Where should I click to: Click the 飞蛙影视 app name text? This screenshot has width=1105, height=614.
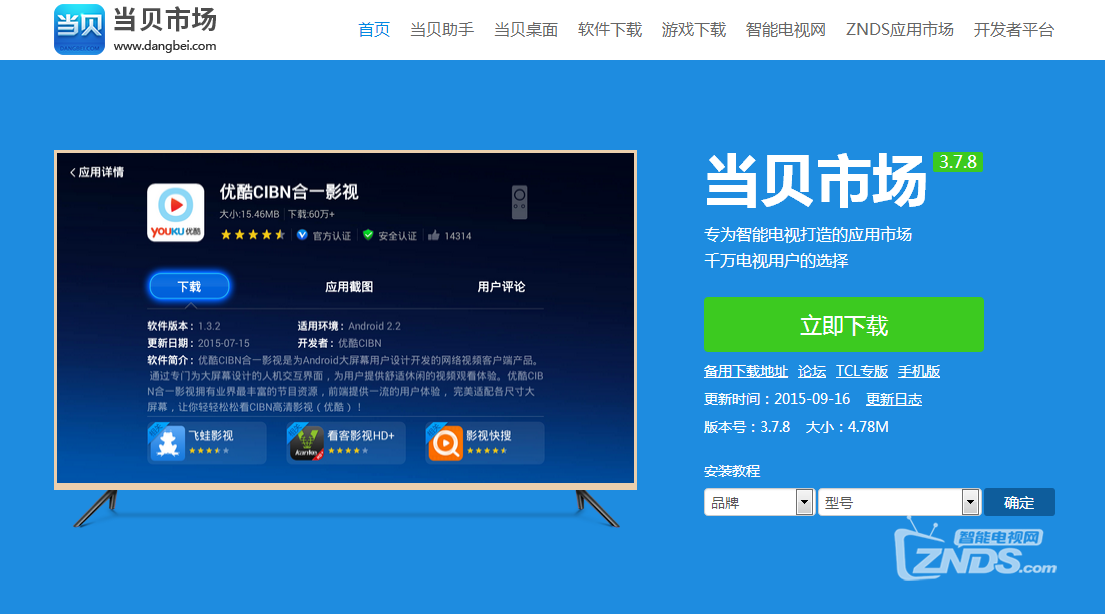click(x=211, y=436)
